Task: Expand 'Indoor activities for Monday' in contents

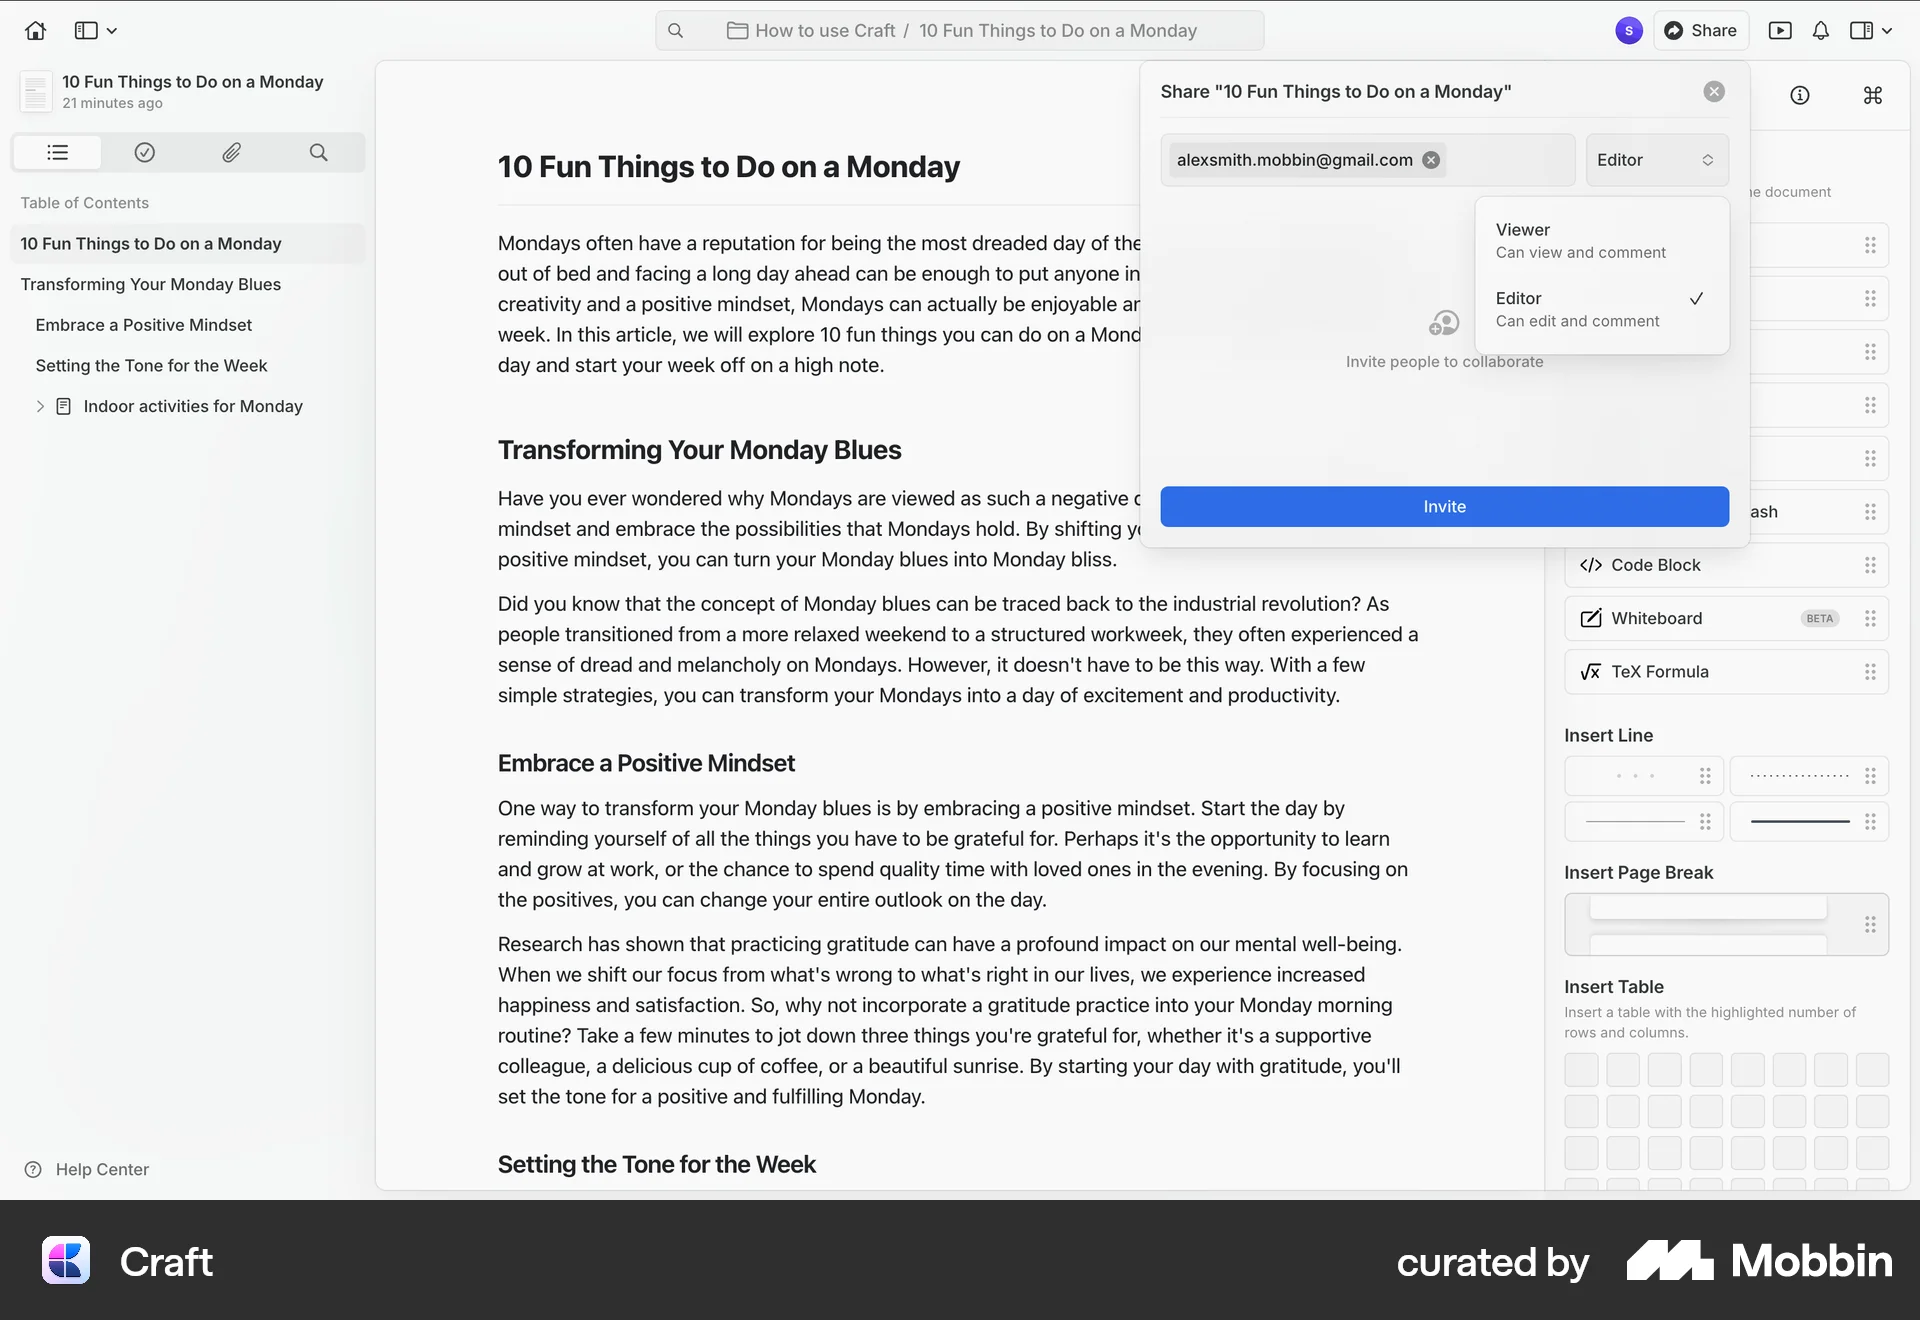Action: 40,406
